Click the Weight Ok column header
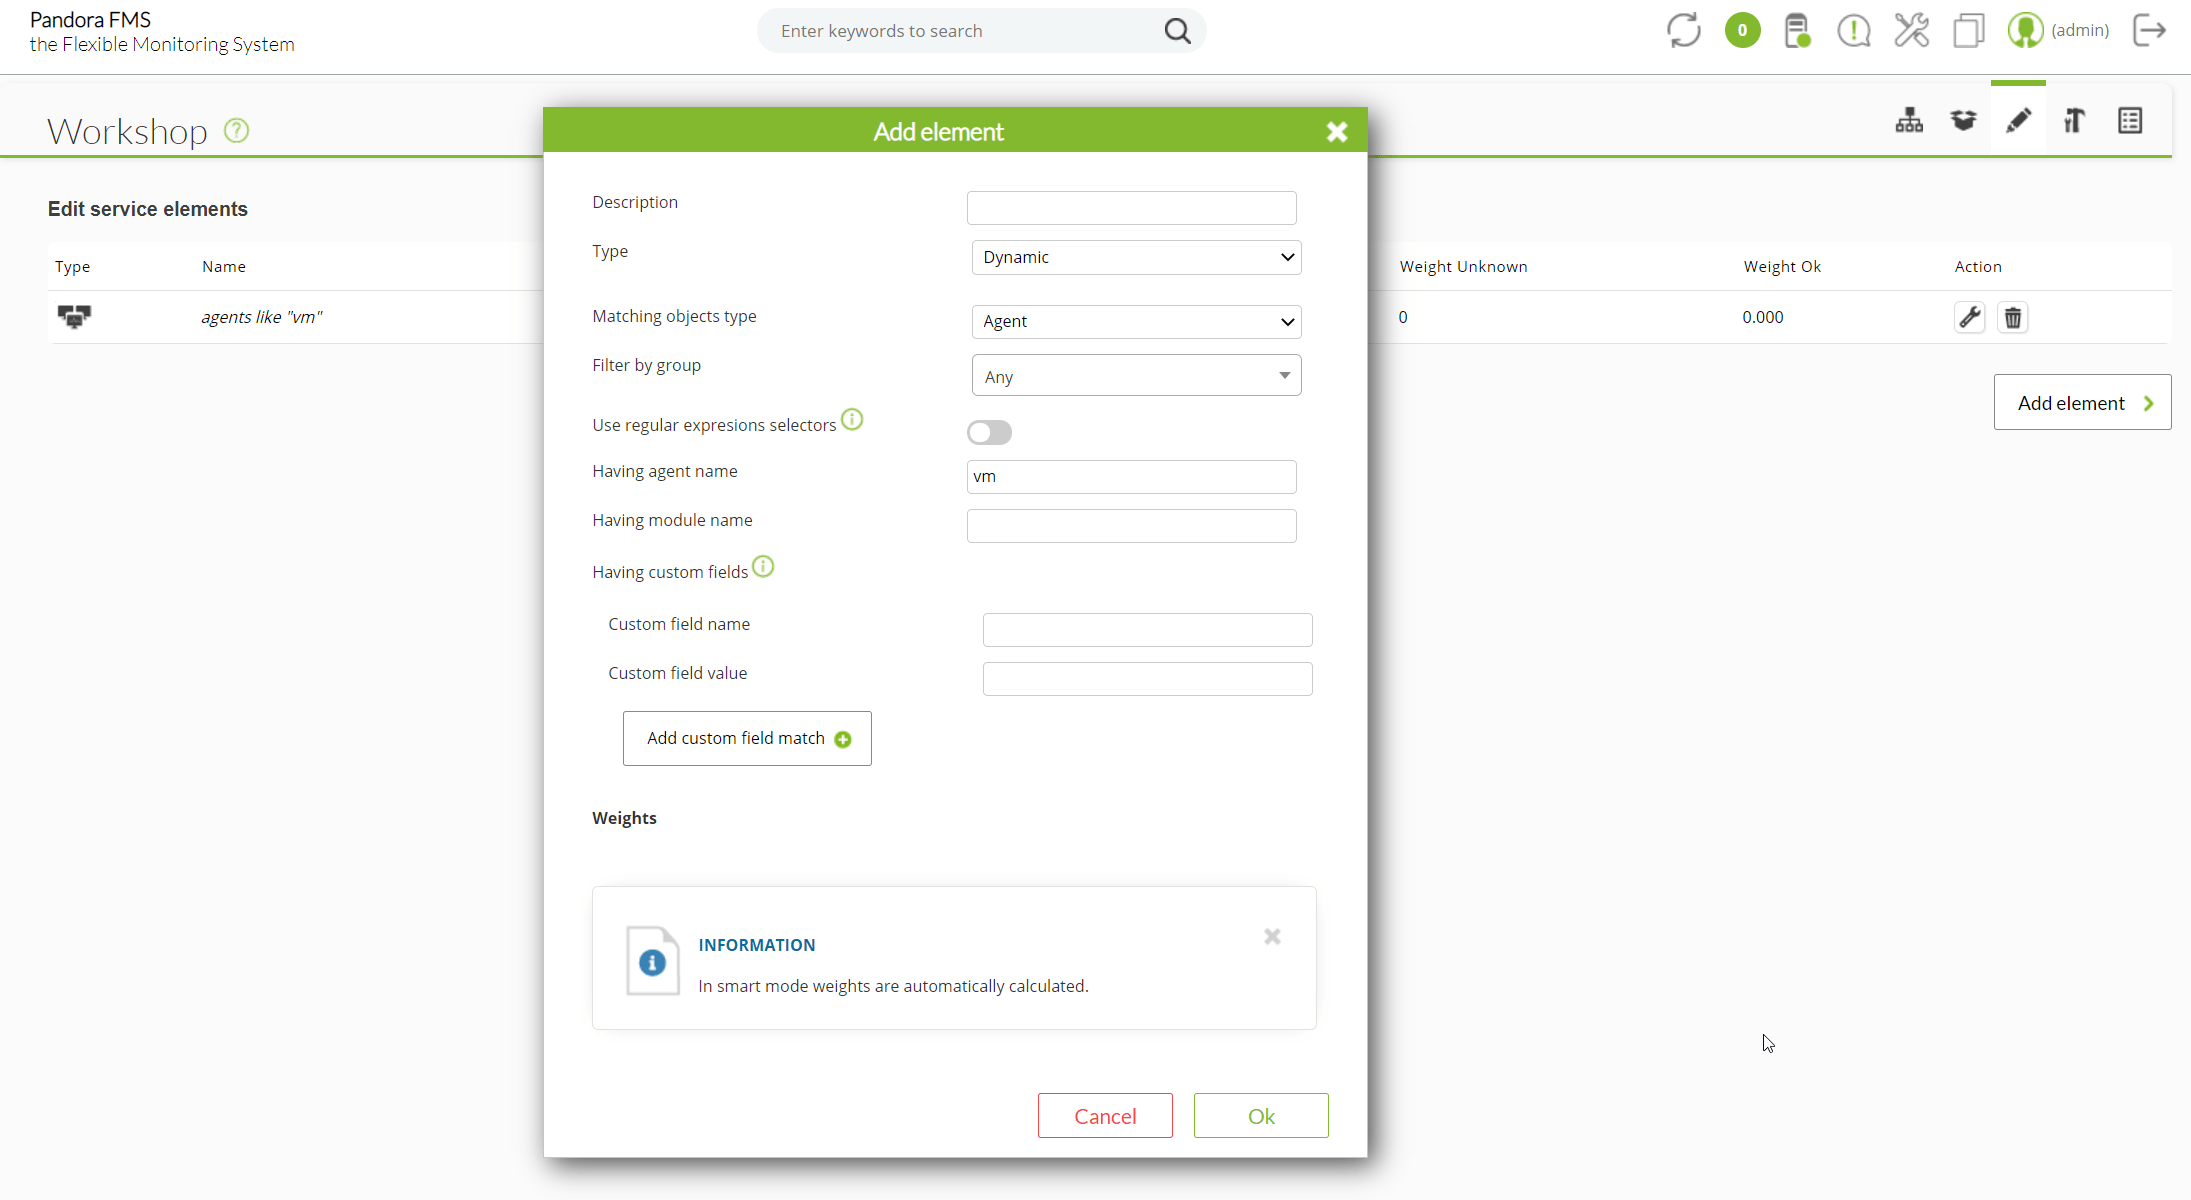The height and width of the screenshot is (1200, 2191). pyautogui.click(x=1782, y=266)
